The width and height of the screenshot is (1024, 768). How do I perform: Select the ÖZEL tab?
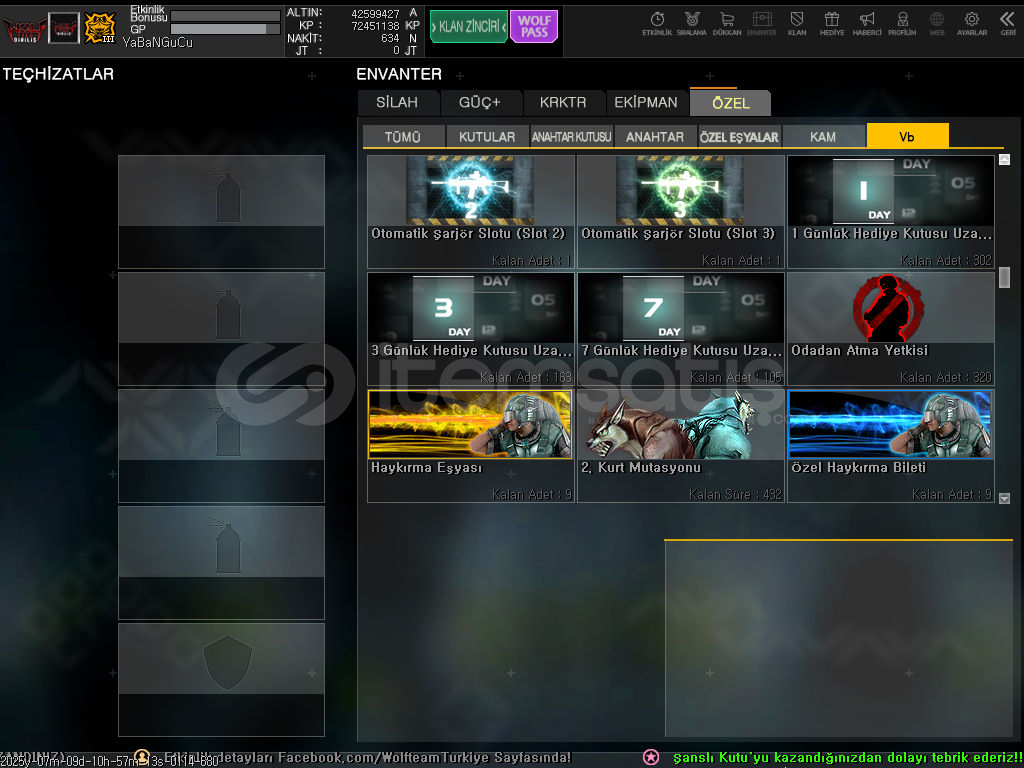pos(731,103)
